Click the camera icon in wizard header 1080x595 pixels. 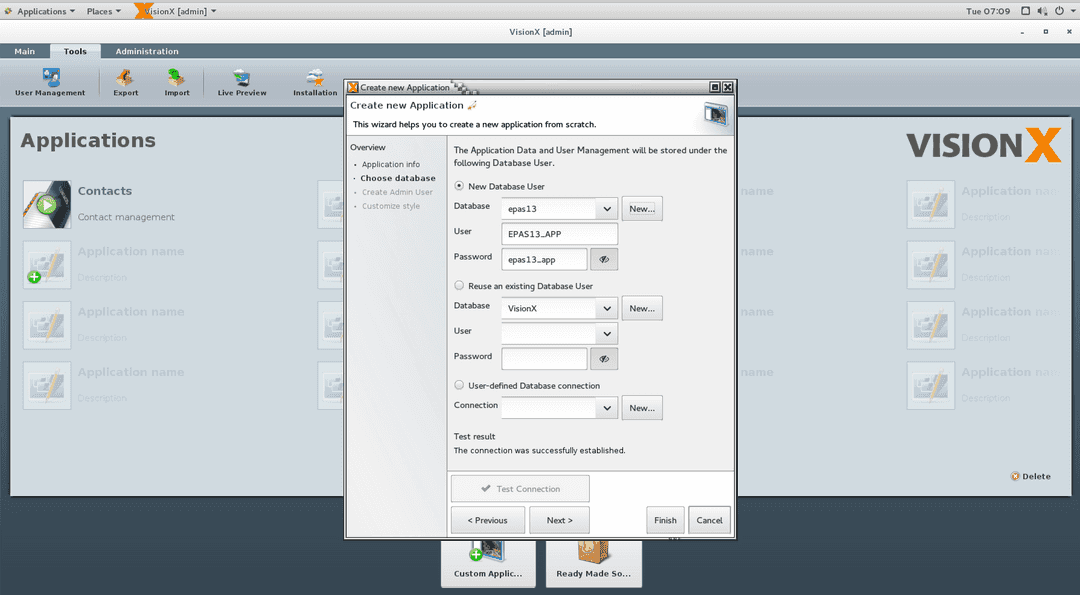pyautogui.click(x=715, y=113)
